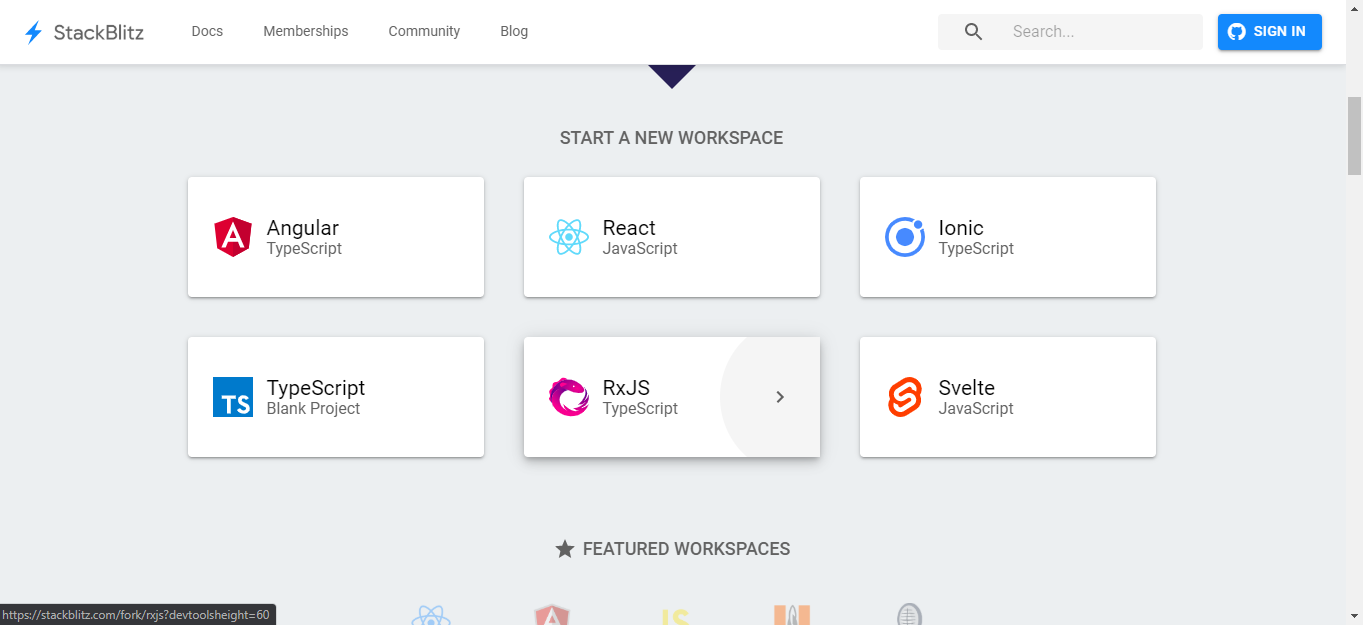
Task: Click the Angular shield icon in workspace card
Action: click(232, 237)
